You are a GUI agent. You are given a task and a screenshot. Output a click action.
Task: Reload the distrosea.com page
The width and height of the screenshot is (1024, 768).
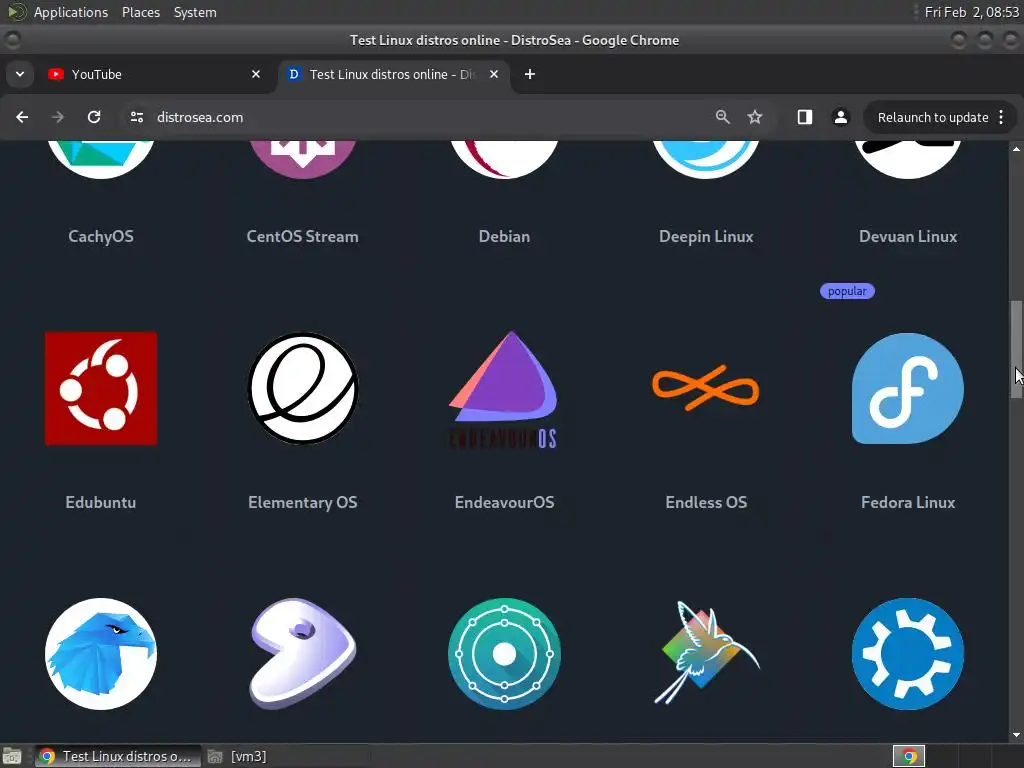point(94,117)
